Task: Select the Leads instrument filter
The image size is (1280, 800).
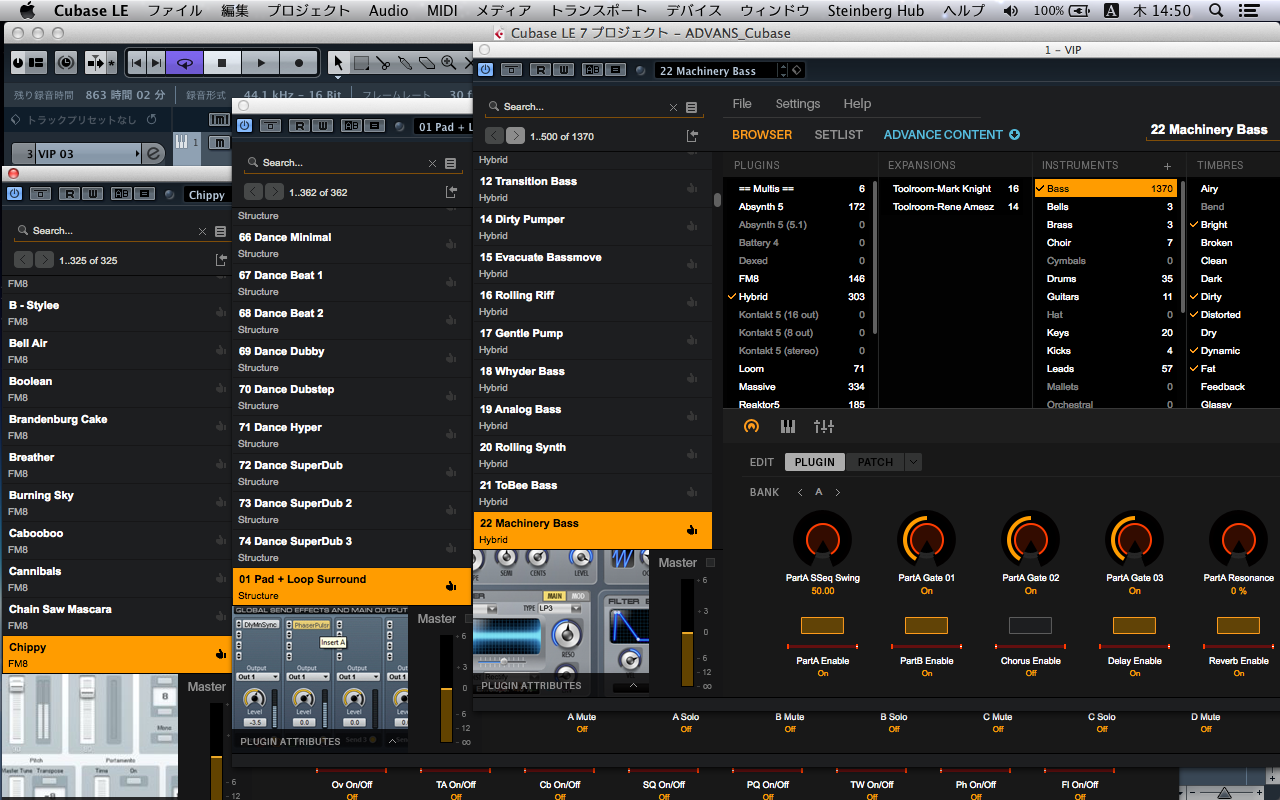Action: click(x=1107, y=369)
